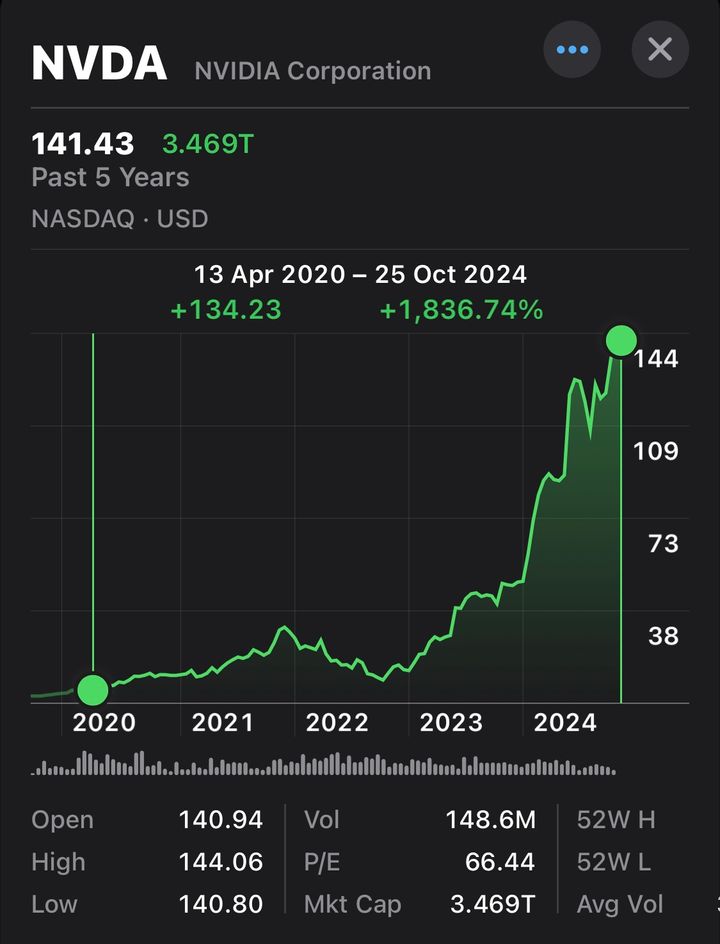Select the chart start marker dot at 2020

(x=93, y=690)
